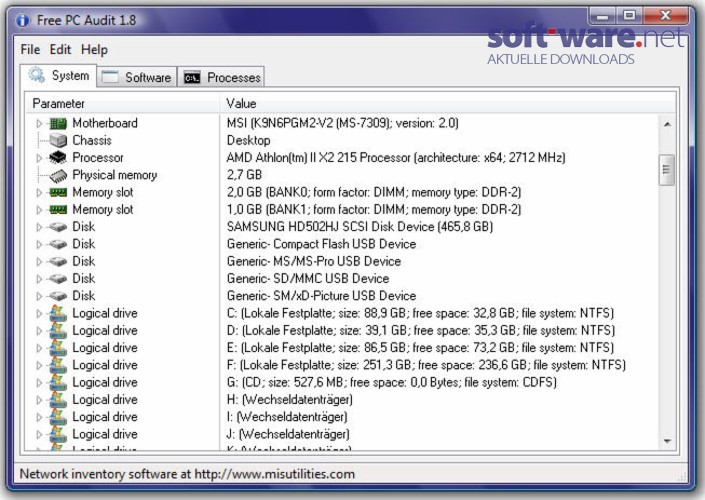This screenshot has height=500, width=705.
Task: Expand the BANK1 Memory slot node
Action: coord(39,210)
